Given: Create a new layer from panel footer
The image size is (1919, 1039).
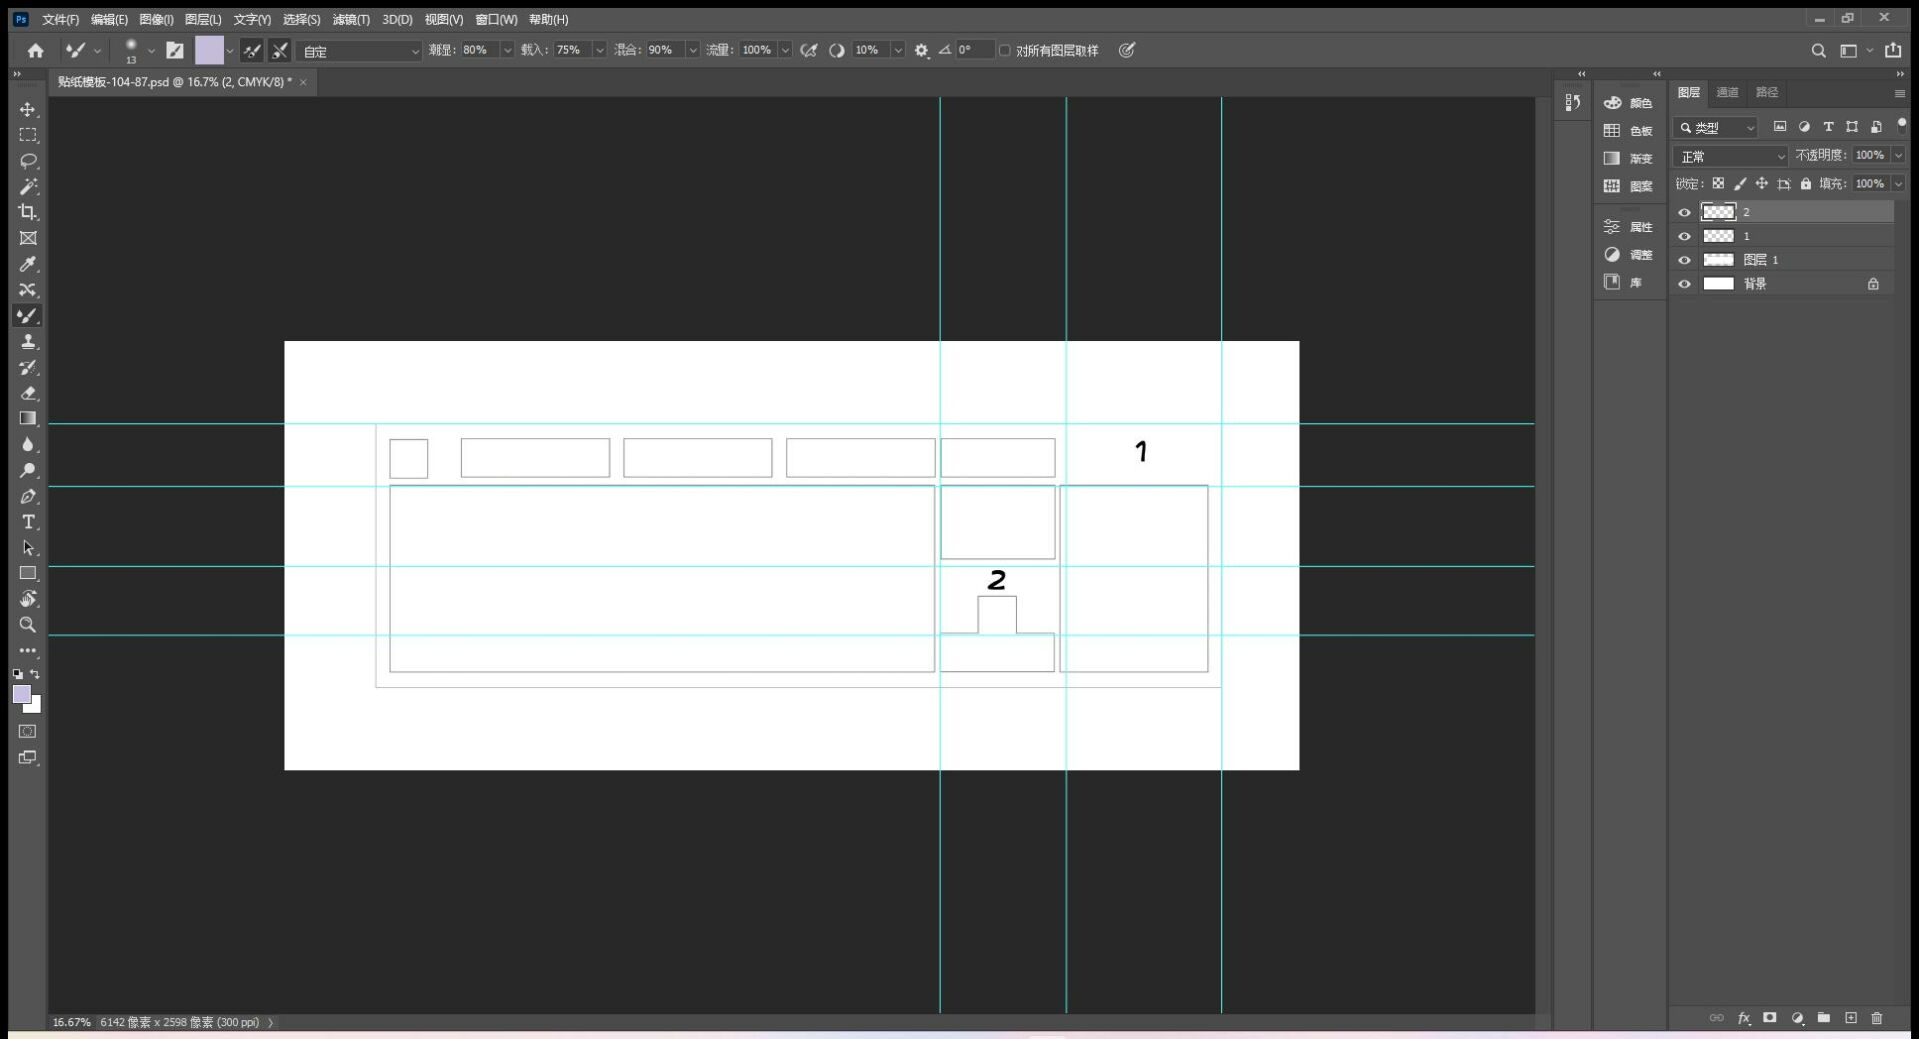Looking at the screenshot, I should (x=1851, y=1018).
